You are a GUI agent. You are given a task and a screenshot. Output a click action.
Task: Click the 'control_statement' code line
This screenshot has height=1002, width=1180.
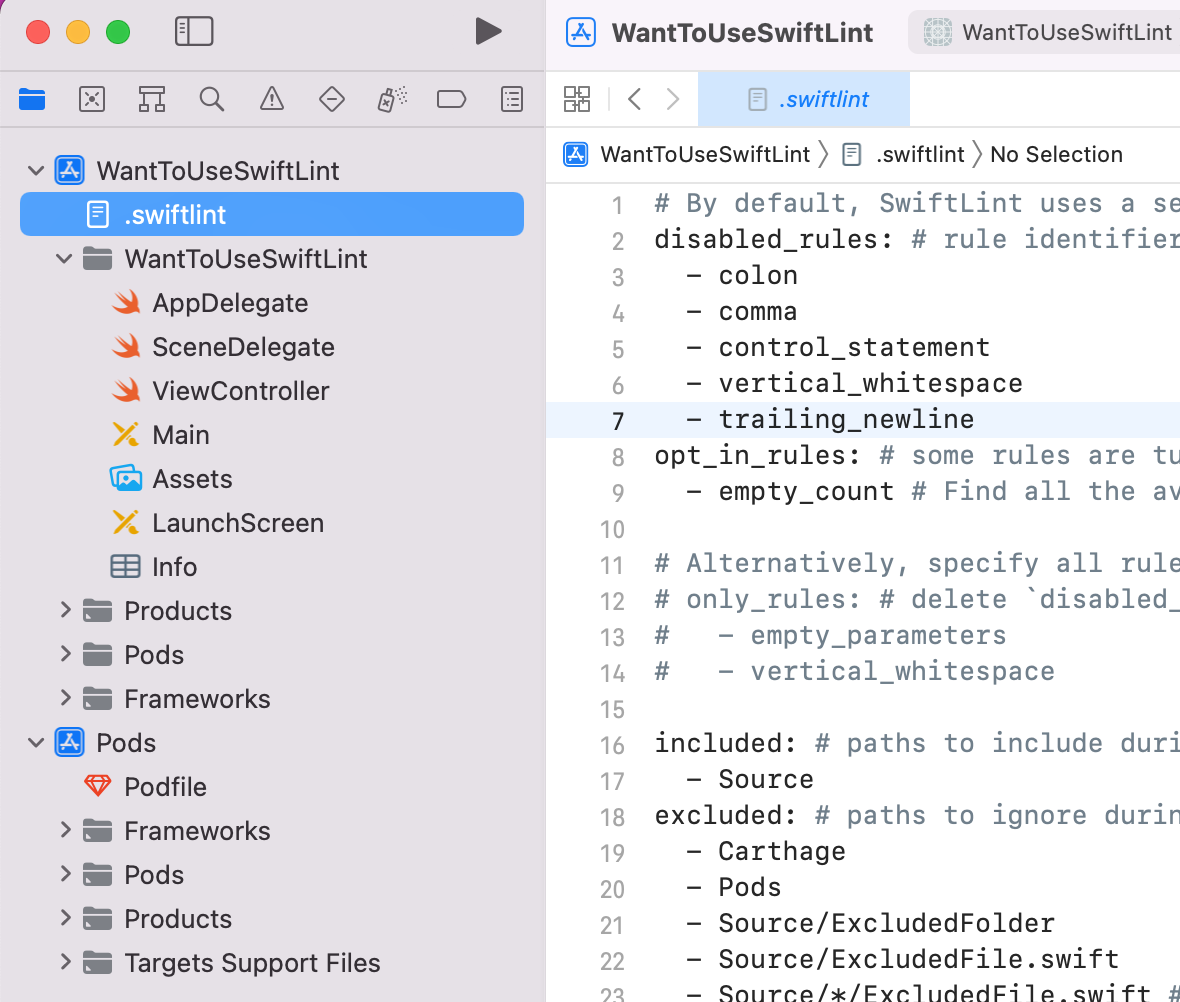853,347
